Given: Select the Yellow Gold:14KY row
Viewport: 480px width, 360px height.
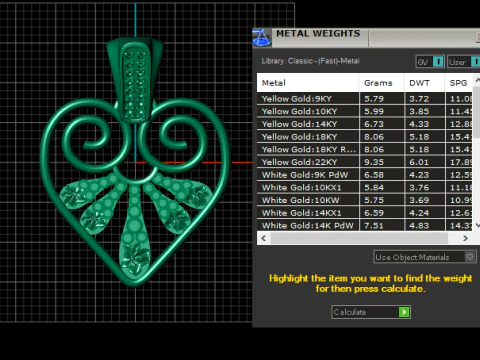Looking at the screenshot, I should (x=365, y=124).
